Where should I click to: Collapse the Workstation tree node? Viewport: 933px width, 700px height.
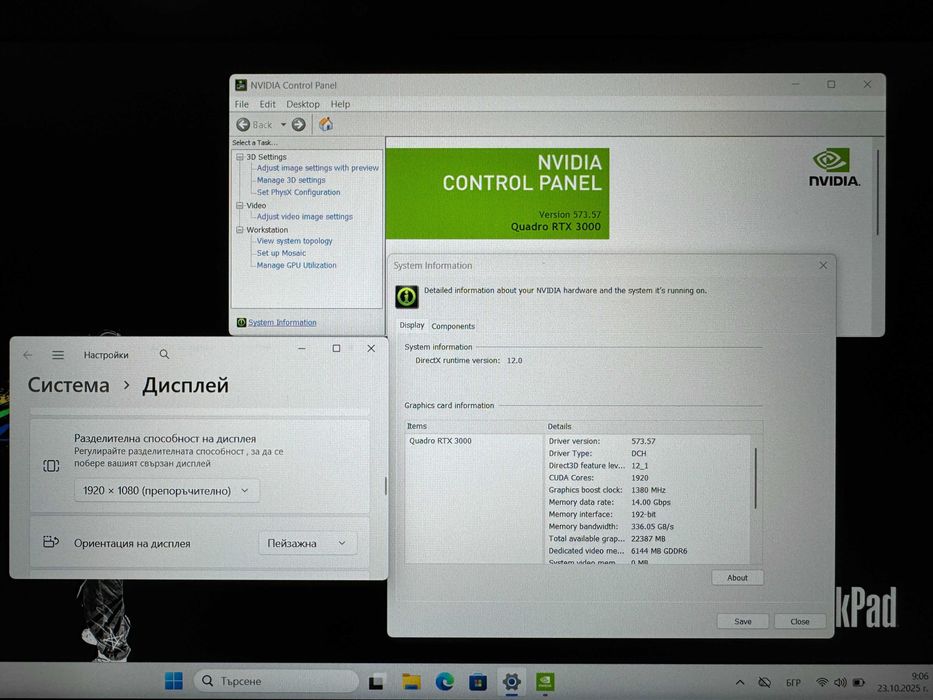coord(240,230)
